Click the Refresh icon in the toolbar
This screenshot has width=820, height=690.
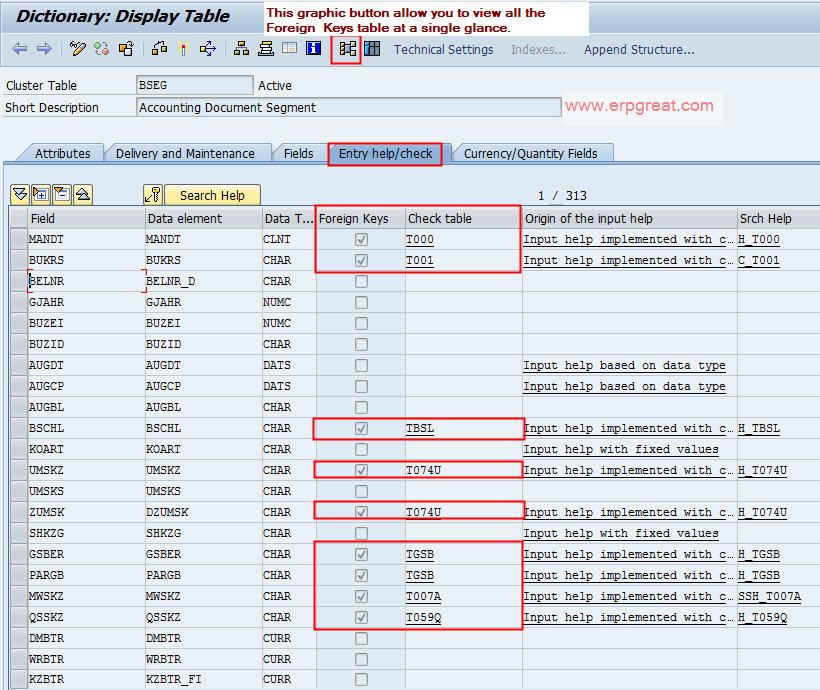[x=103, y=50]
